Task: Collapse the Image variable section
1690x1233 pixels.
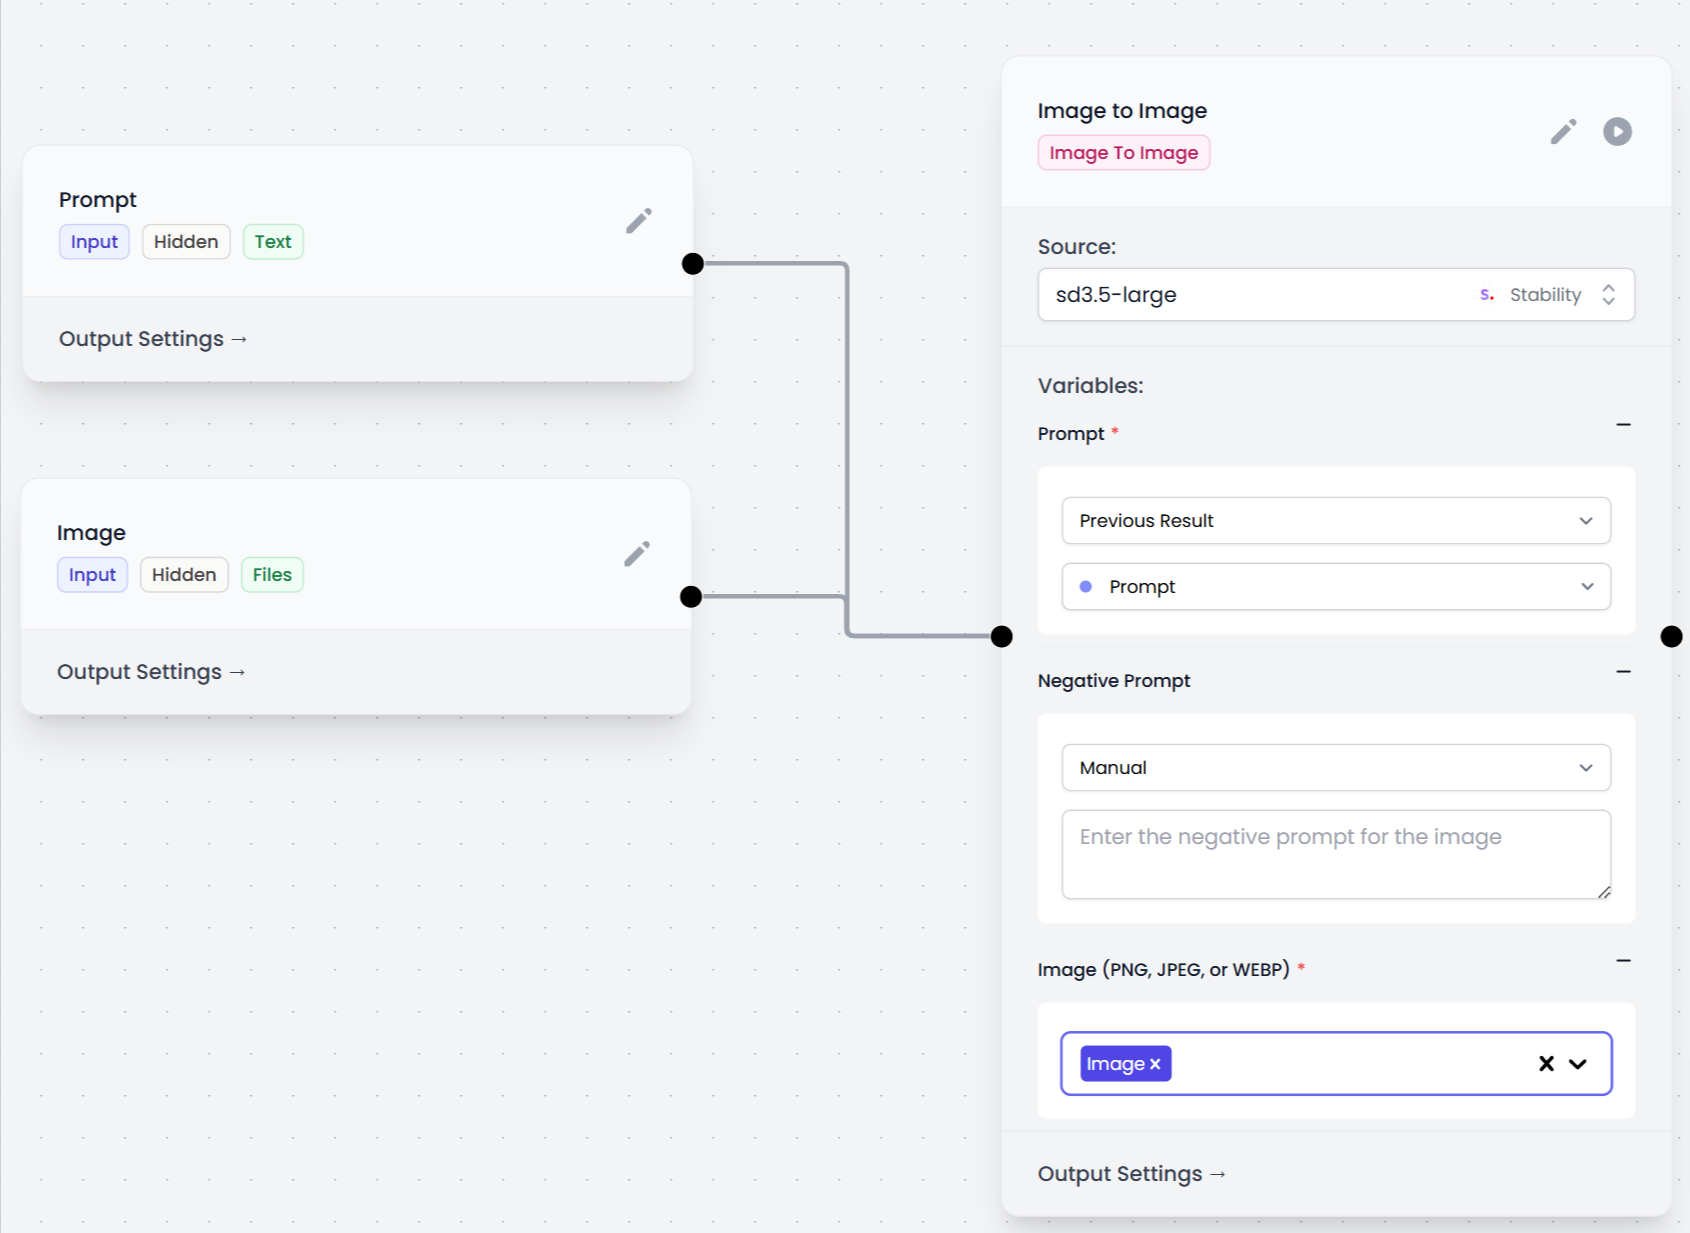Action: click(x=1623, y=961)
